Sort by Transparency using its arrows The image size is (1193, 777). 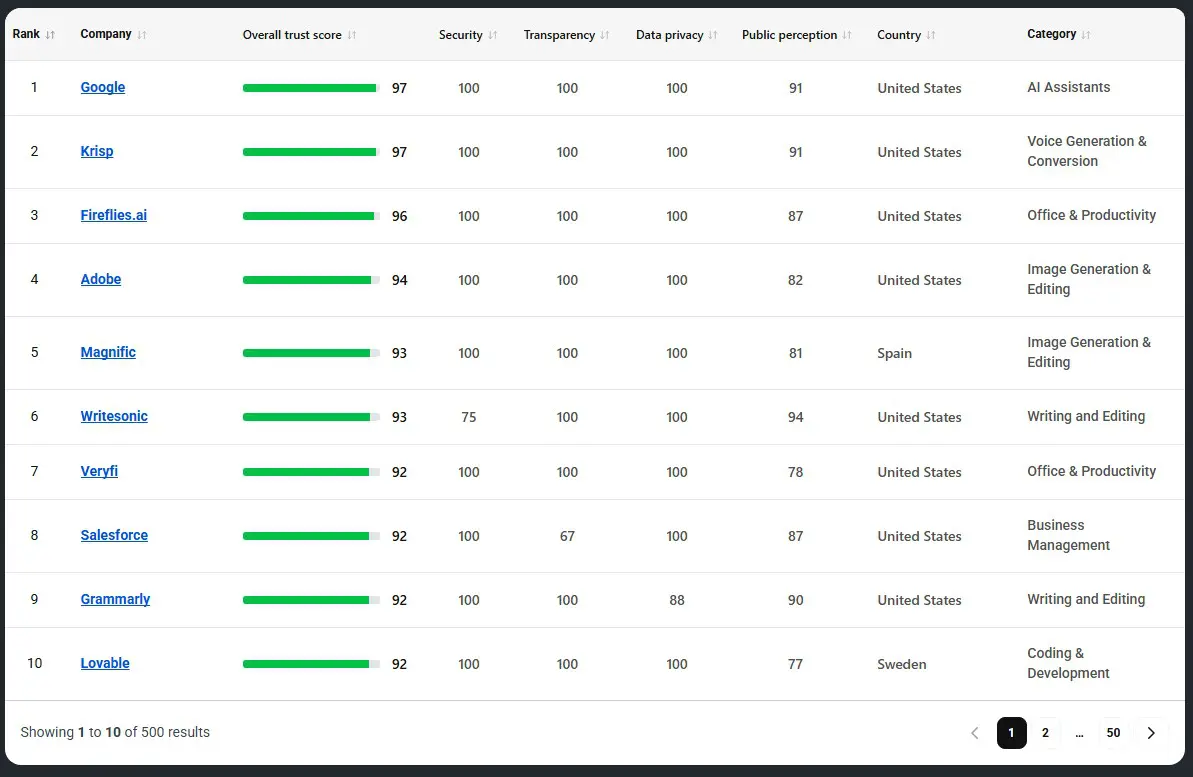[x=605, y=35]
